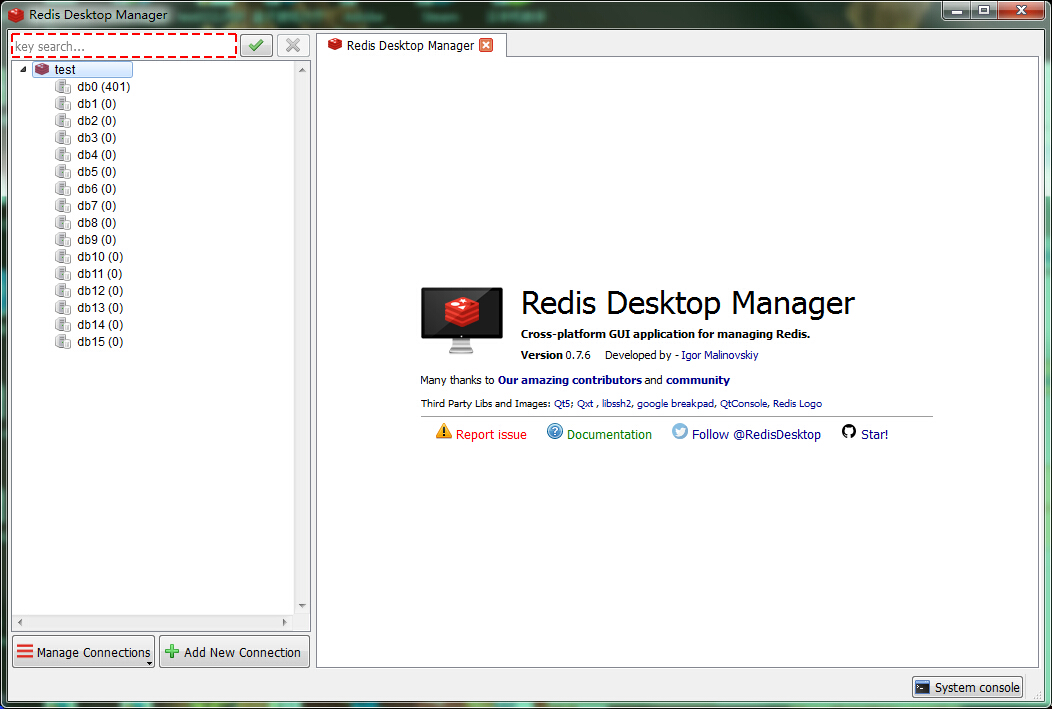Click the Redis monitor logo image

point(462,320)
